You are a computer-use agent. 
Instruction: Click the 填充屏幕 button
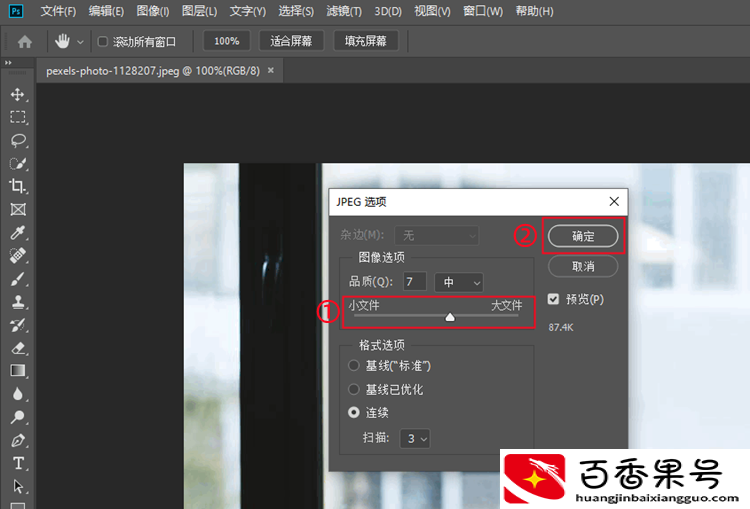(x=366, y=41)
